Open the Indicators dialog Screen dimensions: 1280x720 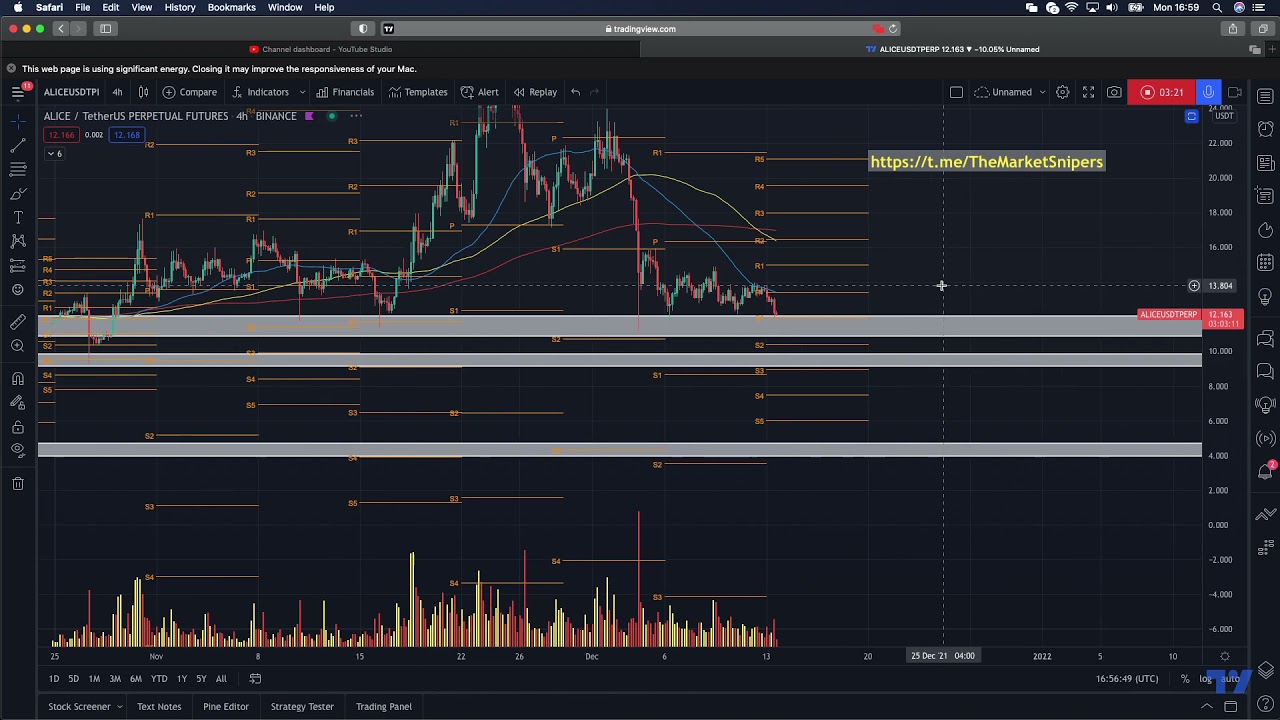259,92
